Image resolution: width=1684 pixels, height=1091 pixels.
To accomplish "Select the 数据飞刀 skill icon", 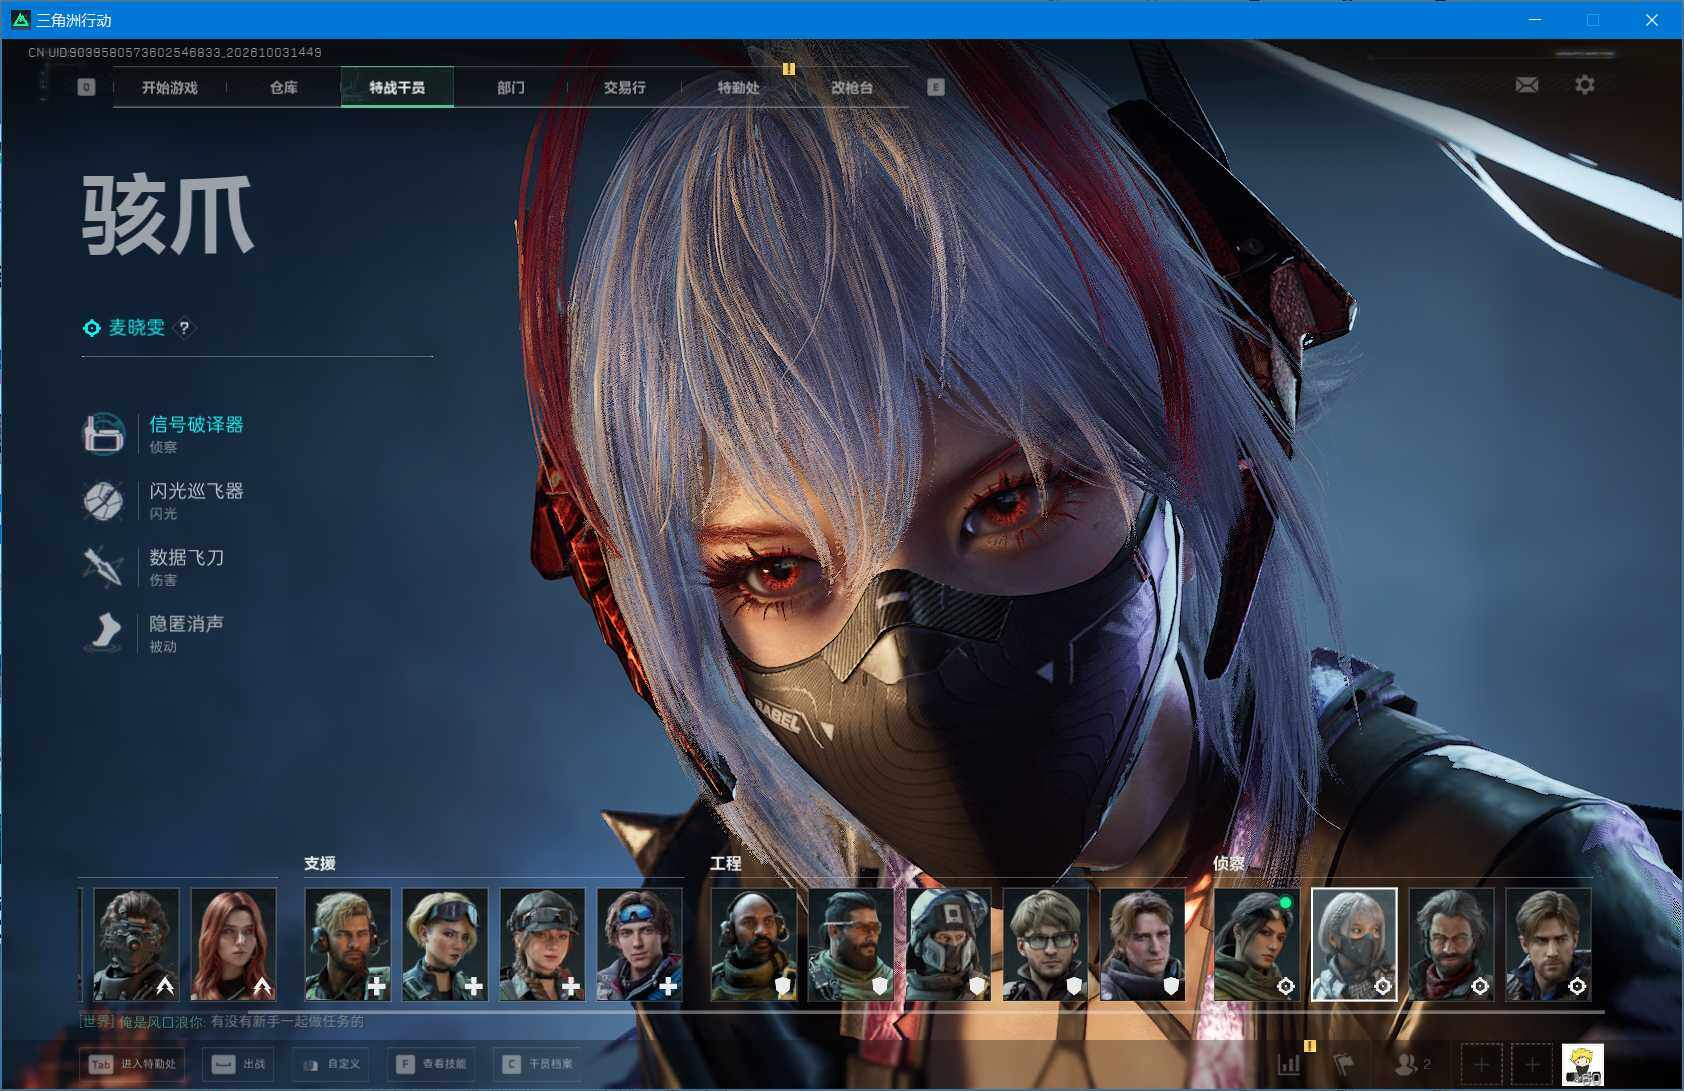I will click(103, 566).
